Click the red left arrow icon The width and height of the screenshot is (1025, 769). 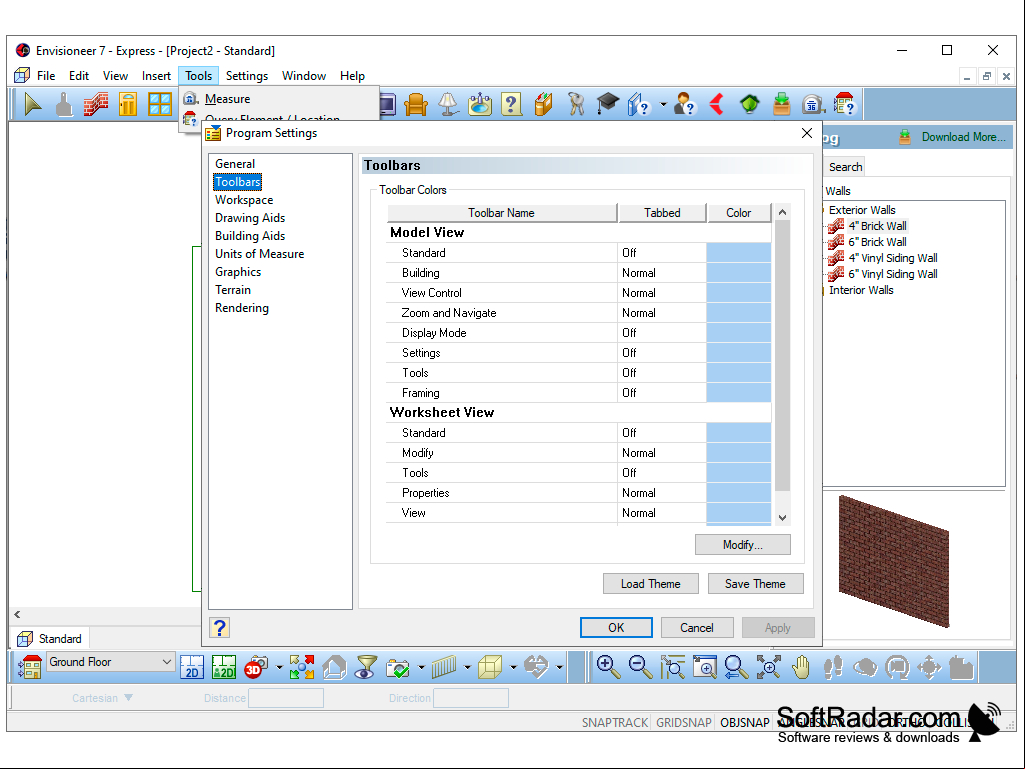(717, 105)
